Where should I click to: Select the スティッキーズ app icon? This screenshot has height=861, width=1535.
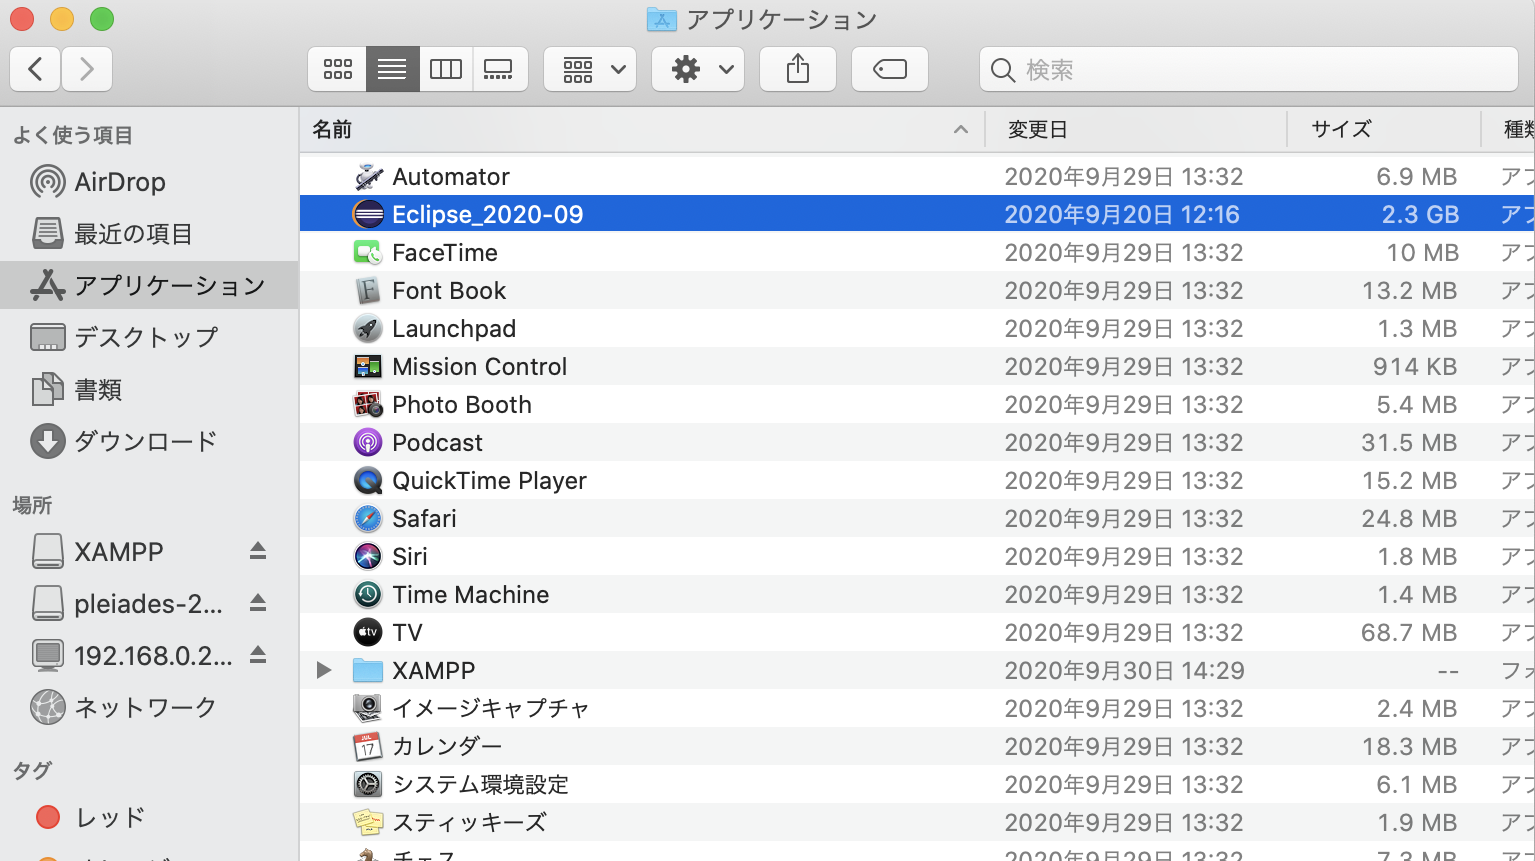tap(368, 822)
